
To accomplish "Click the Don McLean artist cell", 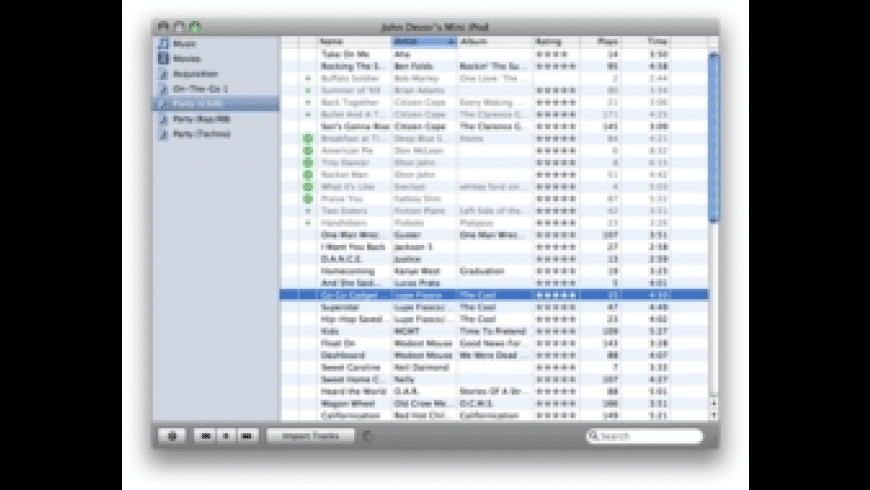I will click(419, 150).
